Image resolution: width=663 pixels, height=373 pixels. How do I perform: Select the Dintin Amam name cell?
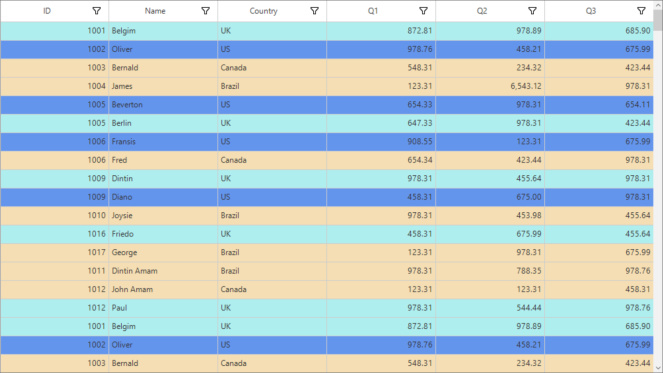[163, 271]
